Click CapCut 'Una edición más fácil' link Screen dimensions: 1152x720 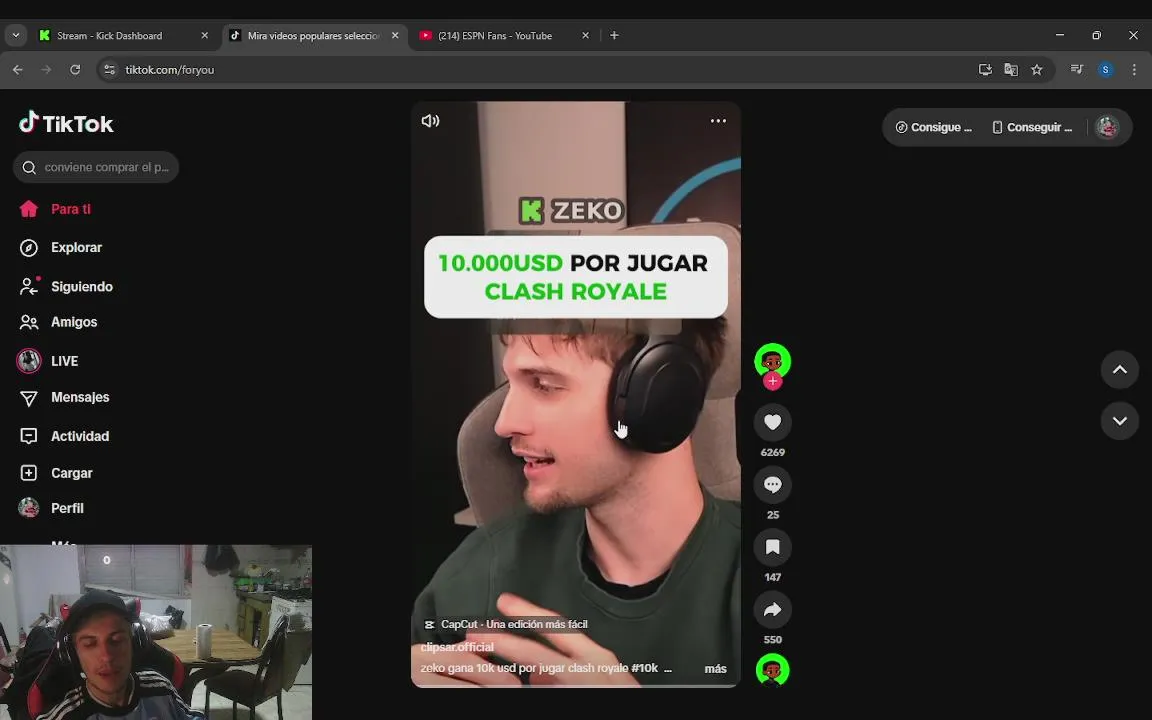pyautogui.click(x=506, y=624)
